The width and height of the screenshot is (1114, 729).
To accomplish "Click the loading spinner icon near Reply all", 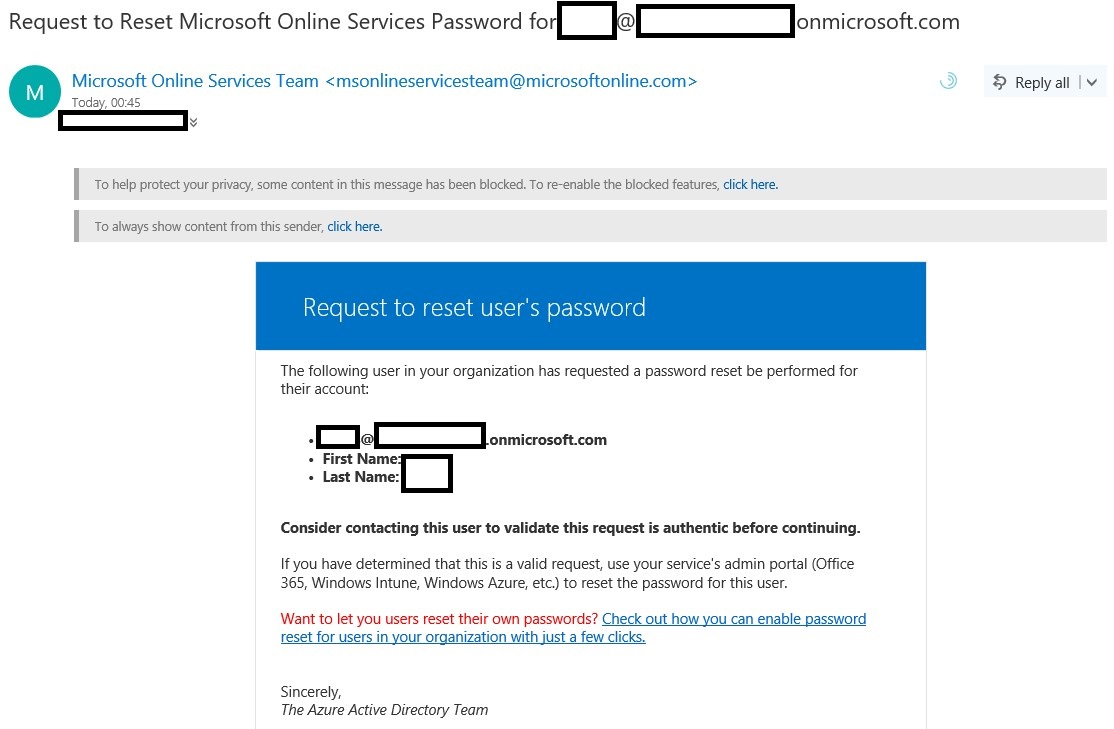I will (948, 82).
